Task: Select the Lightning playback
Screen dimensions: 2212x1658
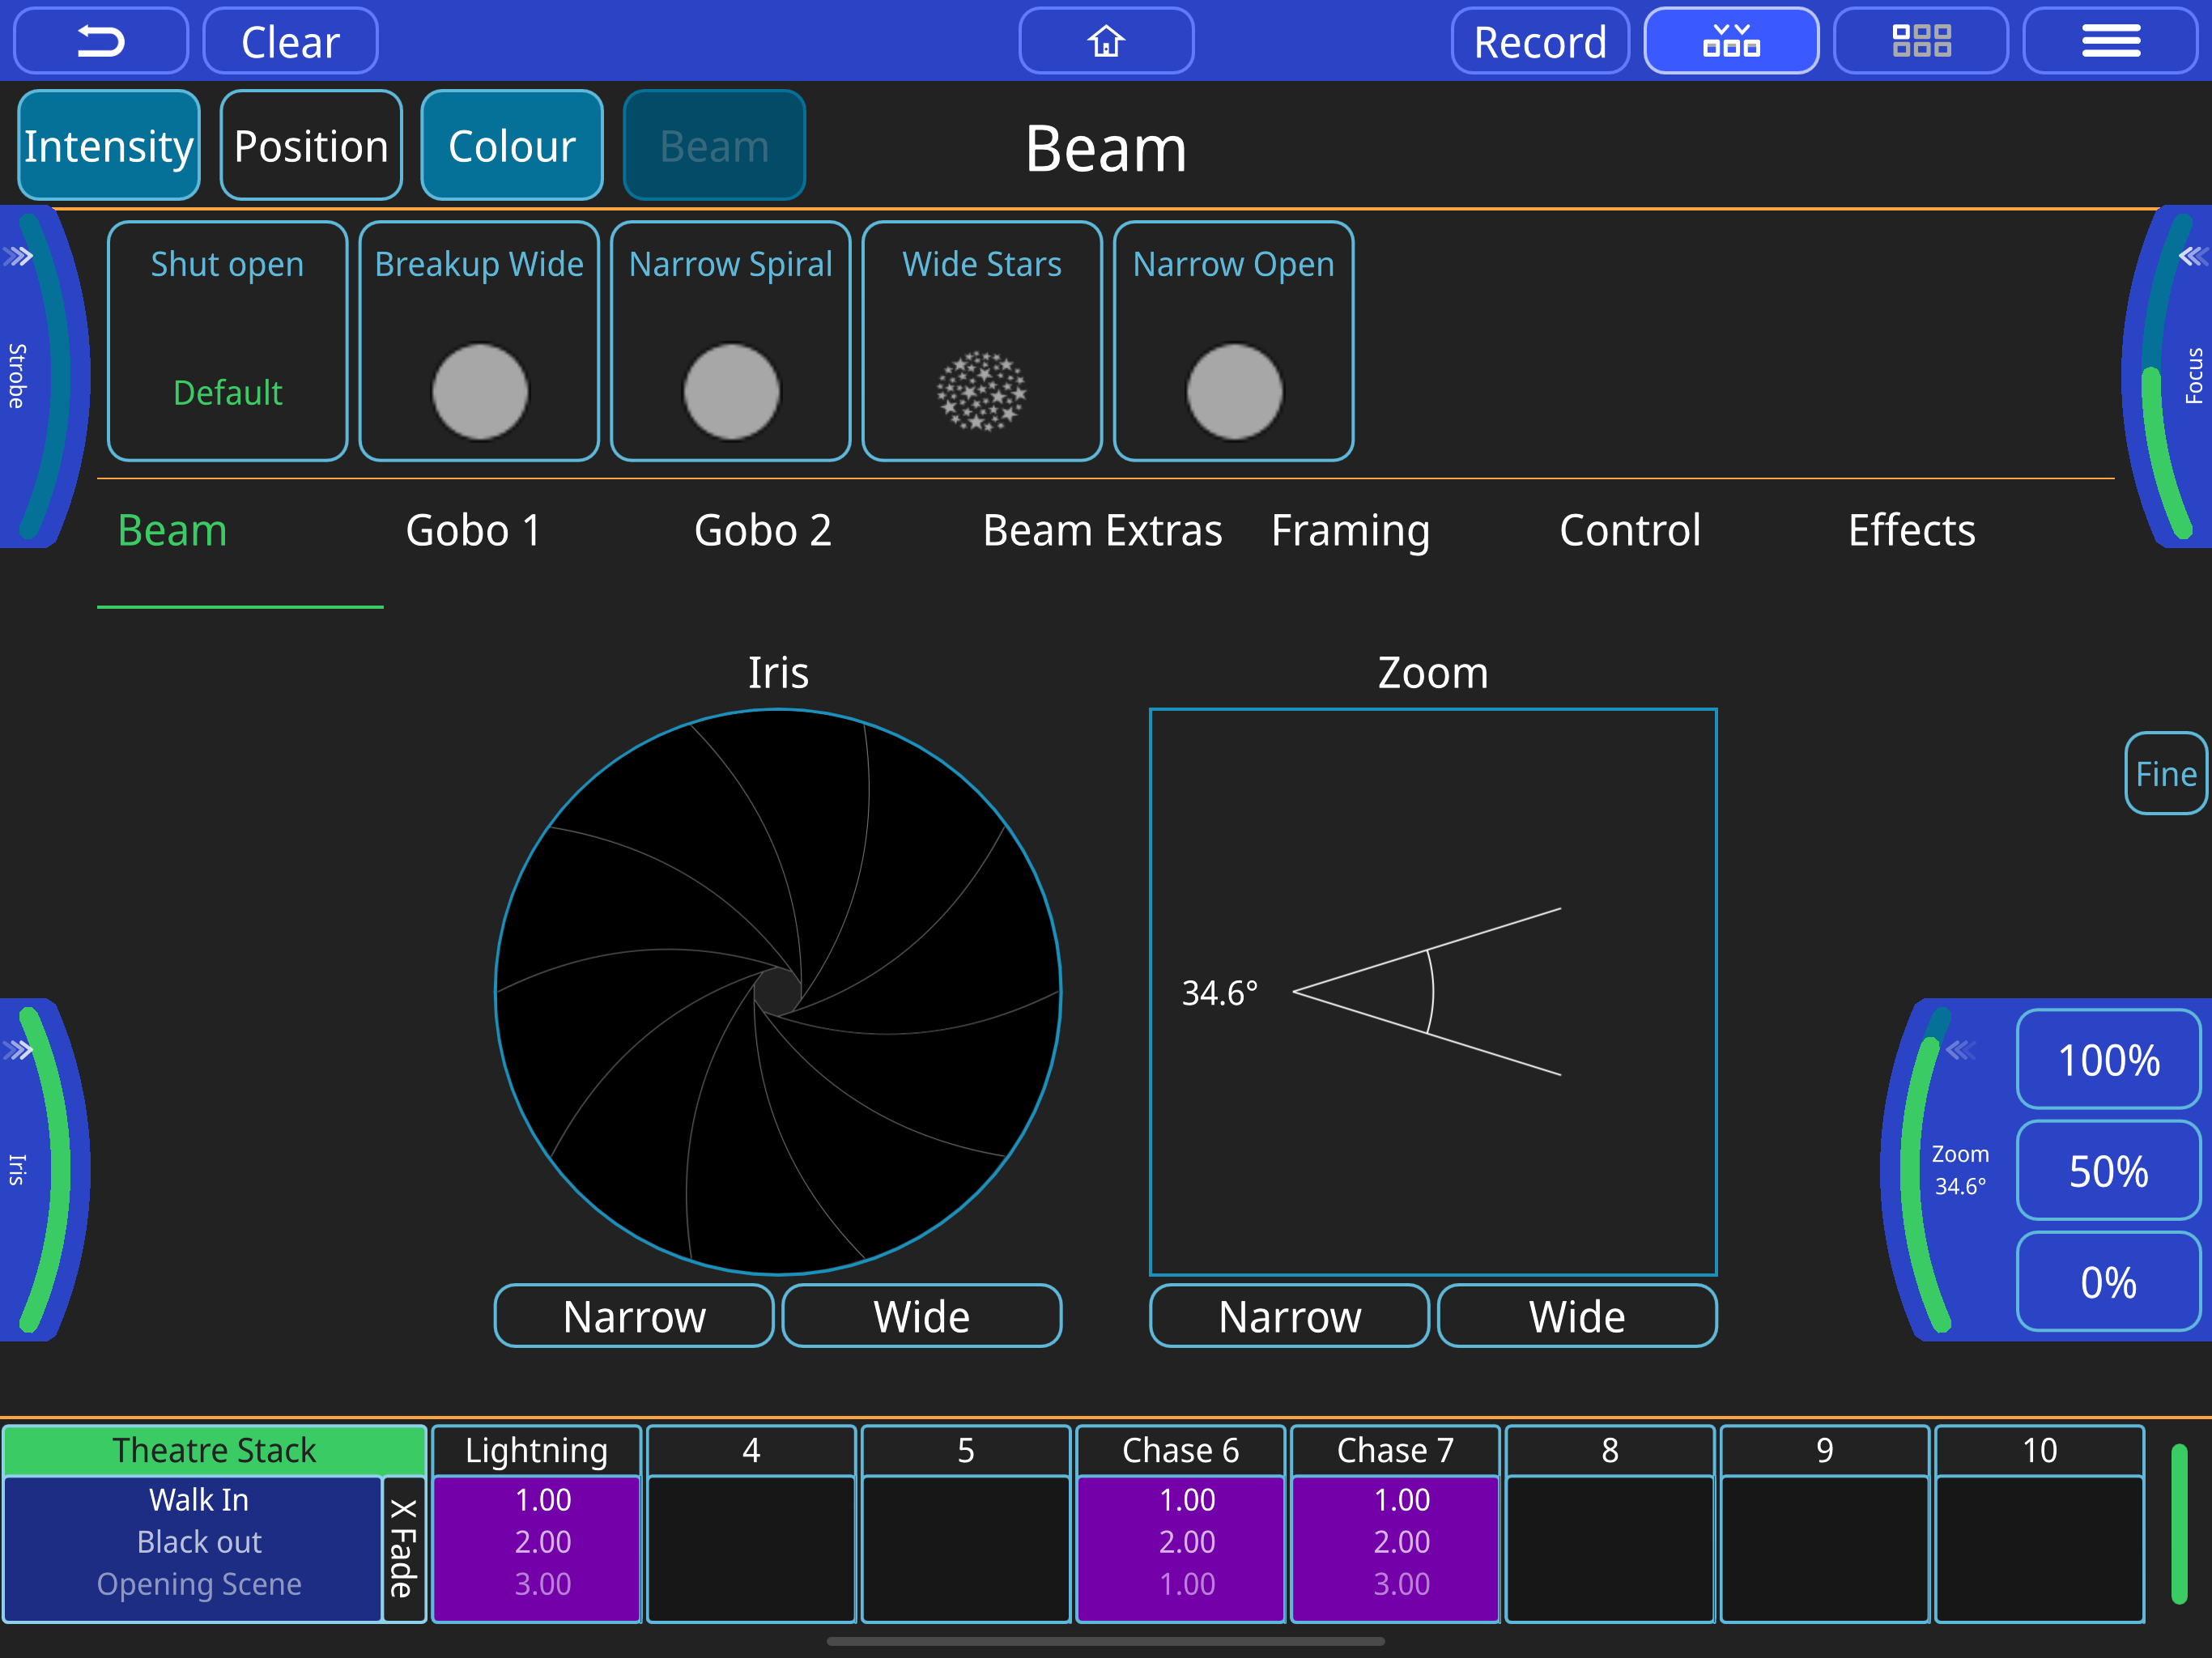Action: tap(537, 1523)
